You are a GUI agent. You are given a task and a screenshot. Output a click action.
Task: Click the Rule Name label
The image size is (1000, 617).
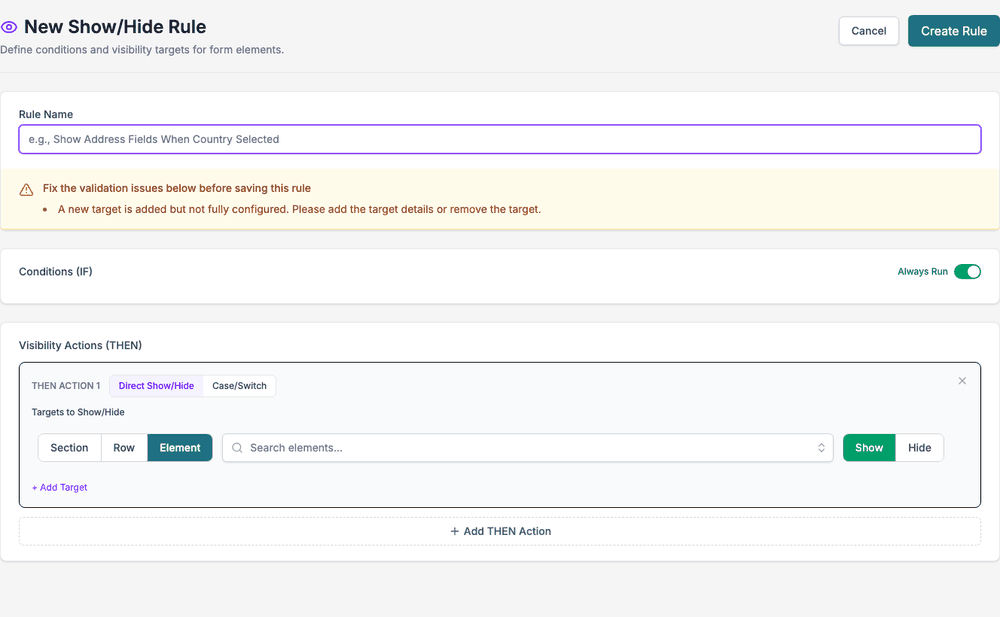(x=46, y=114)
